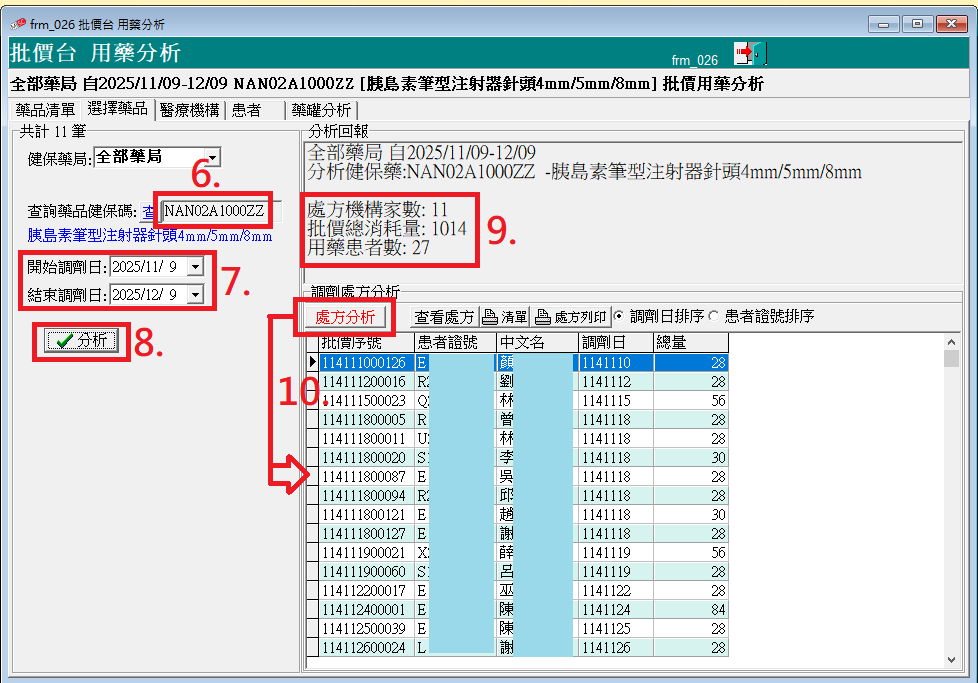Select 調劑日排序 radio button
Image resolution: width=978 pixels, height=683 pixels.
618,316
